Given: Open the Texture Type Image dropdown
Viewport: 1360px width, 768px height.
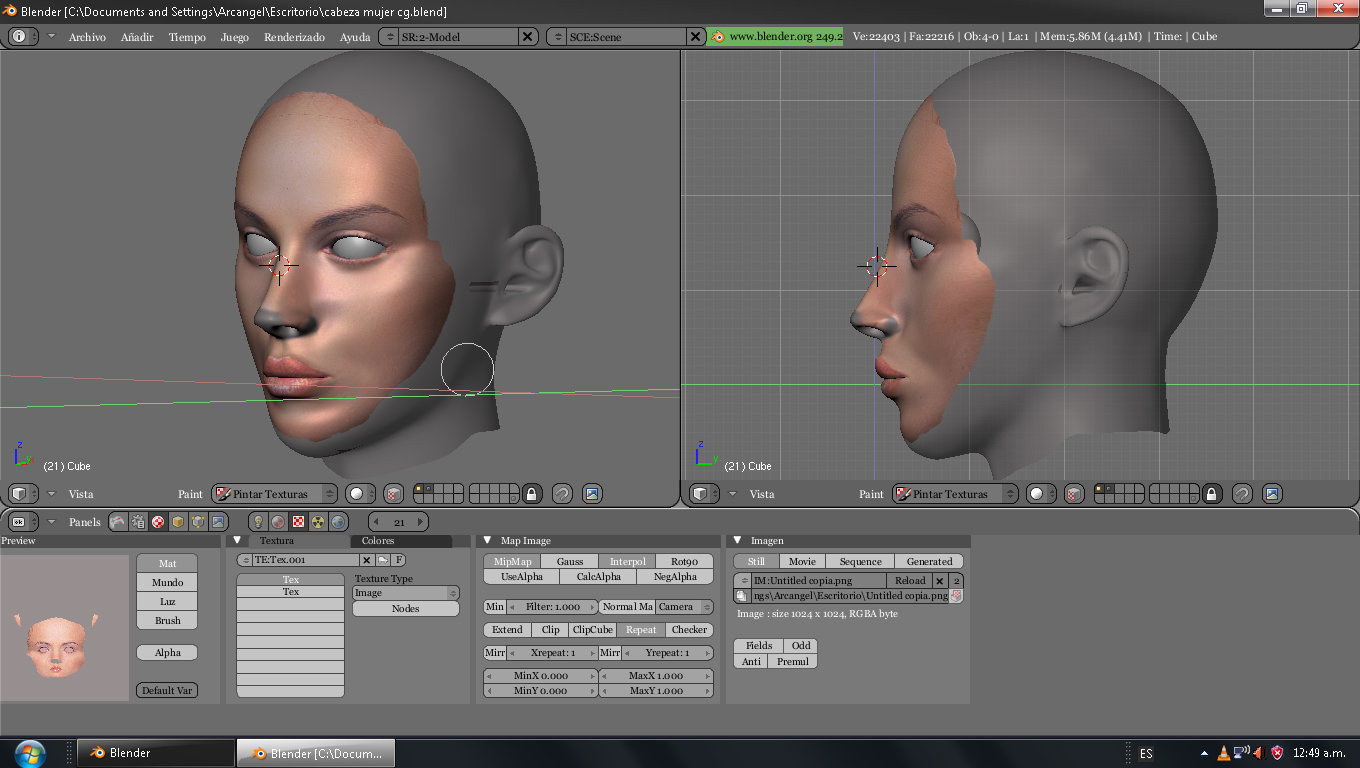Looking at the screenshot, I should (405, 593).
